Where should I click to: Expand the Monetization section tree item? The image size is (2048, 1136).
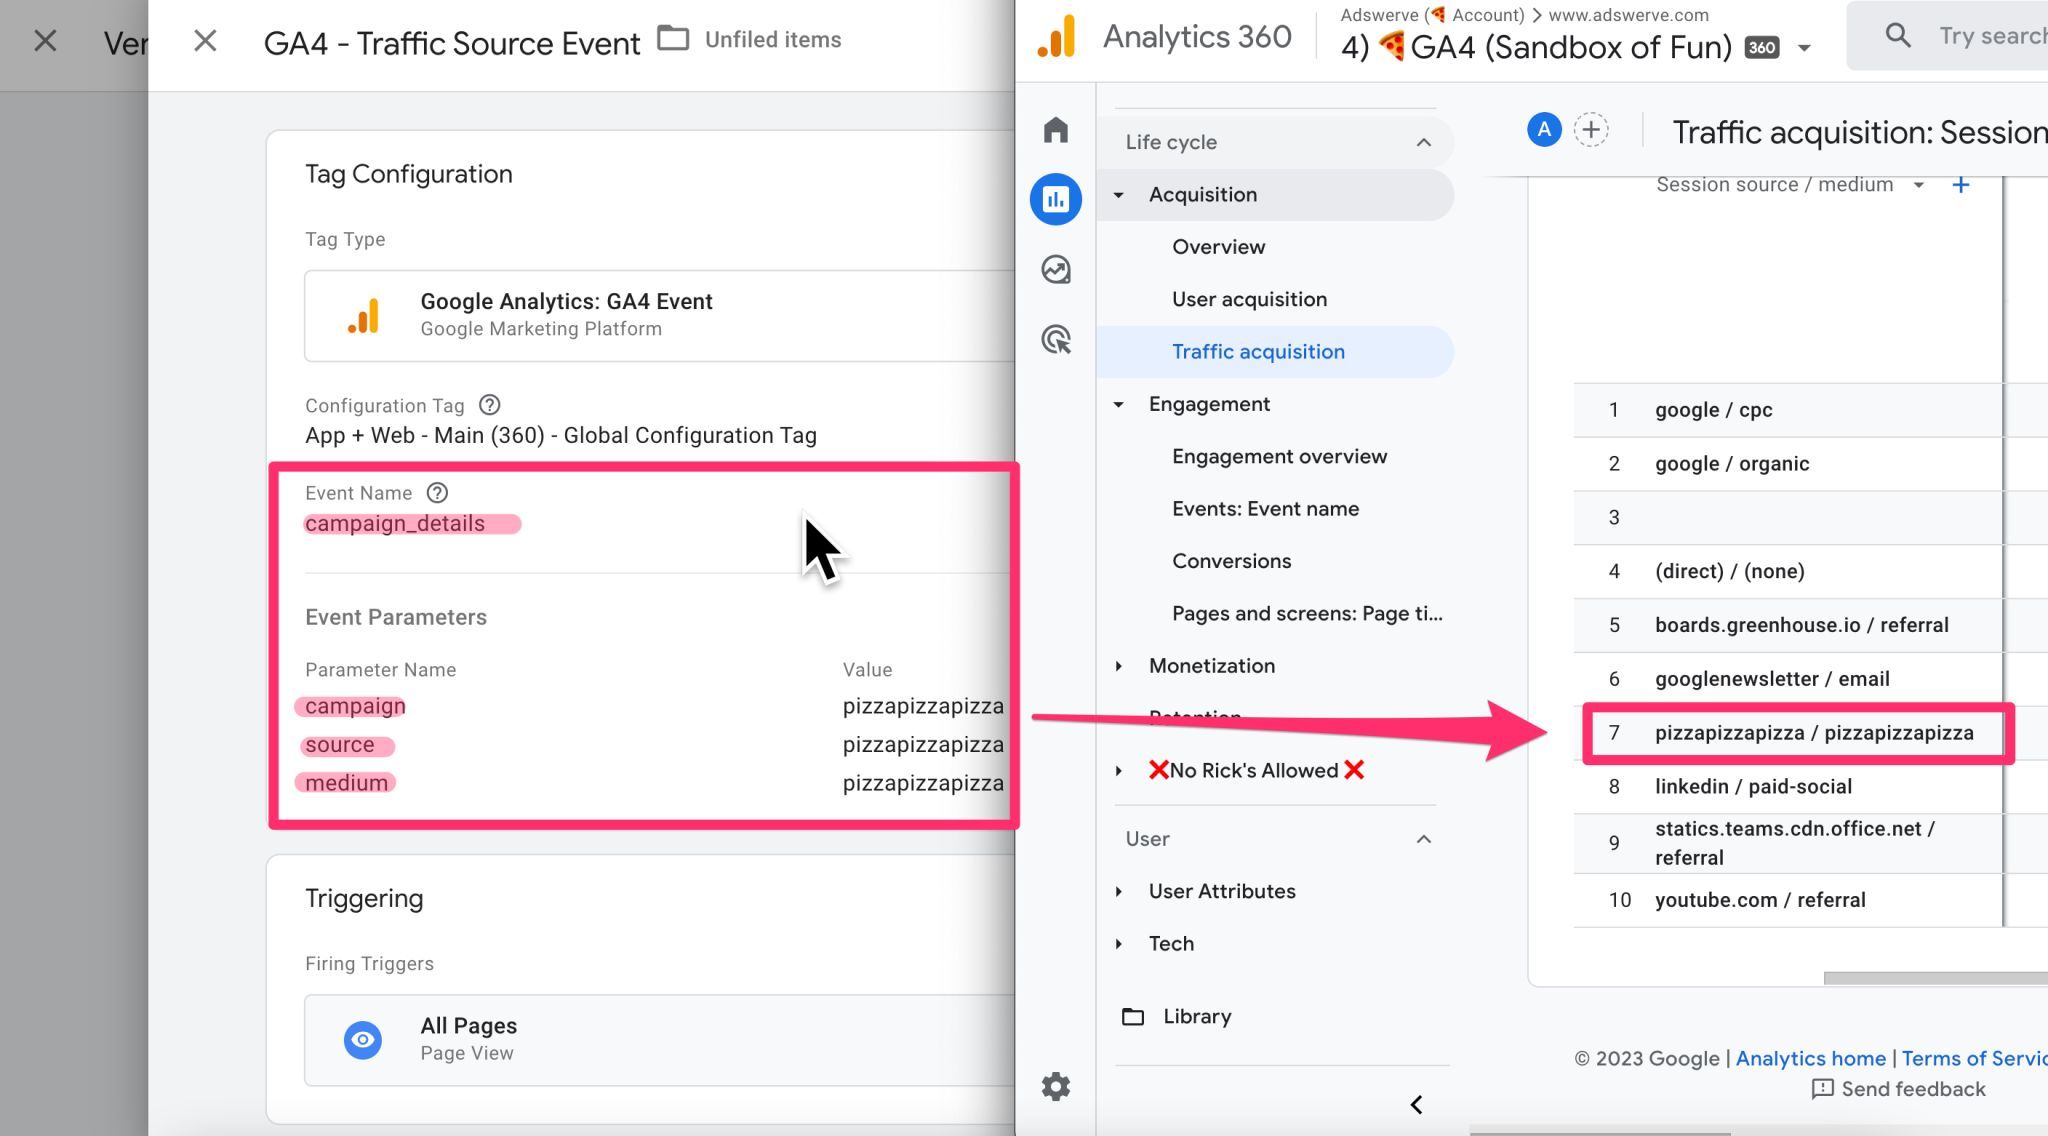[x=1119, y=667]
